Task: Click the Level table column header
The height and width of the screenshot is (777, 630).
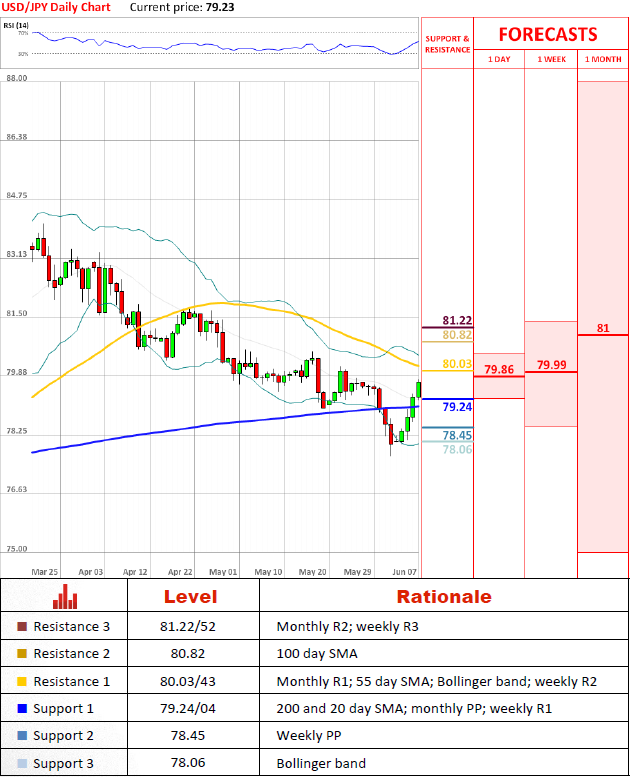Action: point(191,597)
